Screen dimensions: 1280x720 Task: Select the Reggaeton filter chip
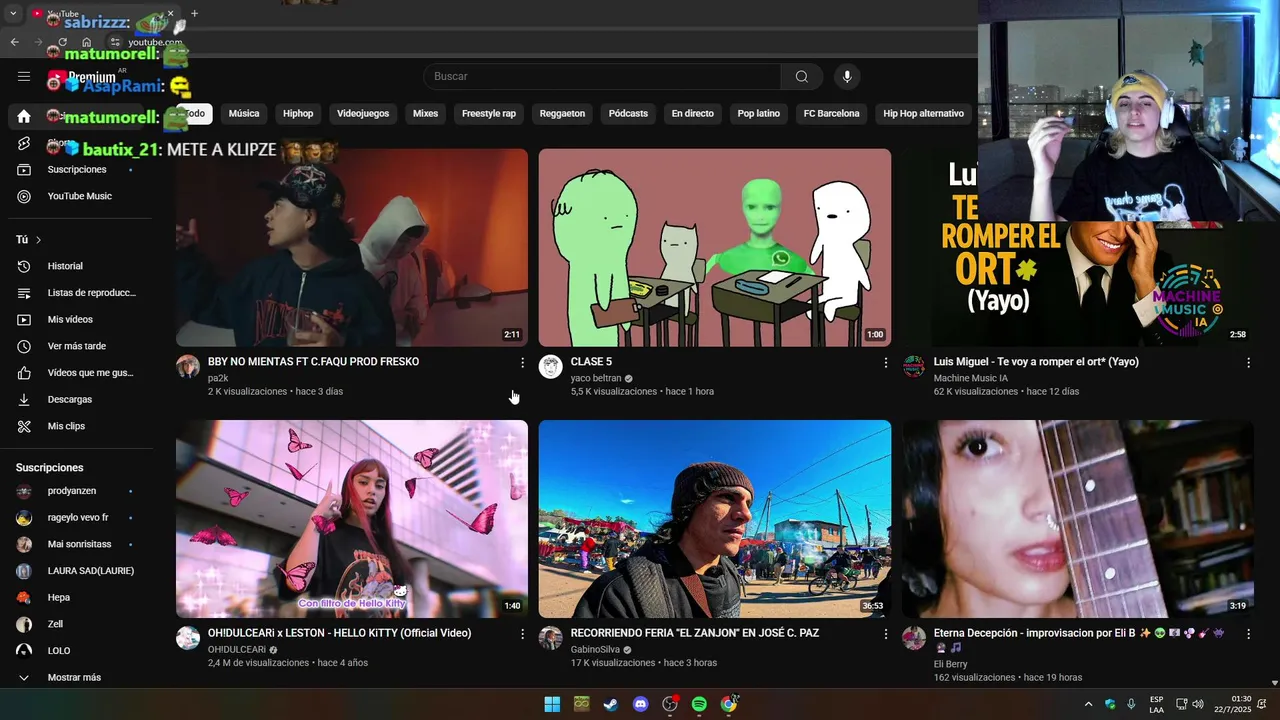click(562, 114)
